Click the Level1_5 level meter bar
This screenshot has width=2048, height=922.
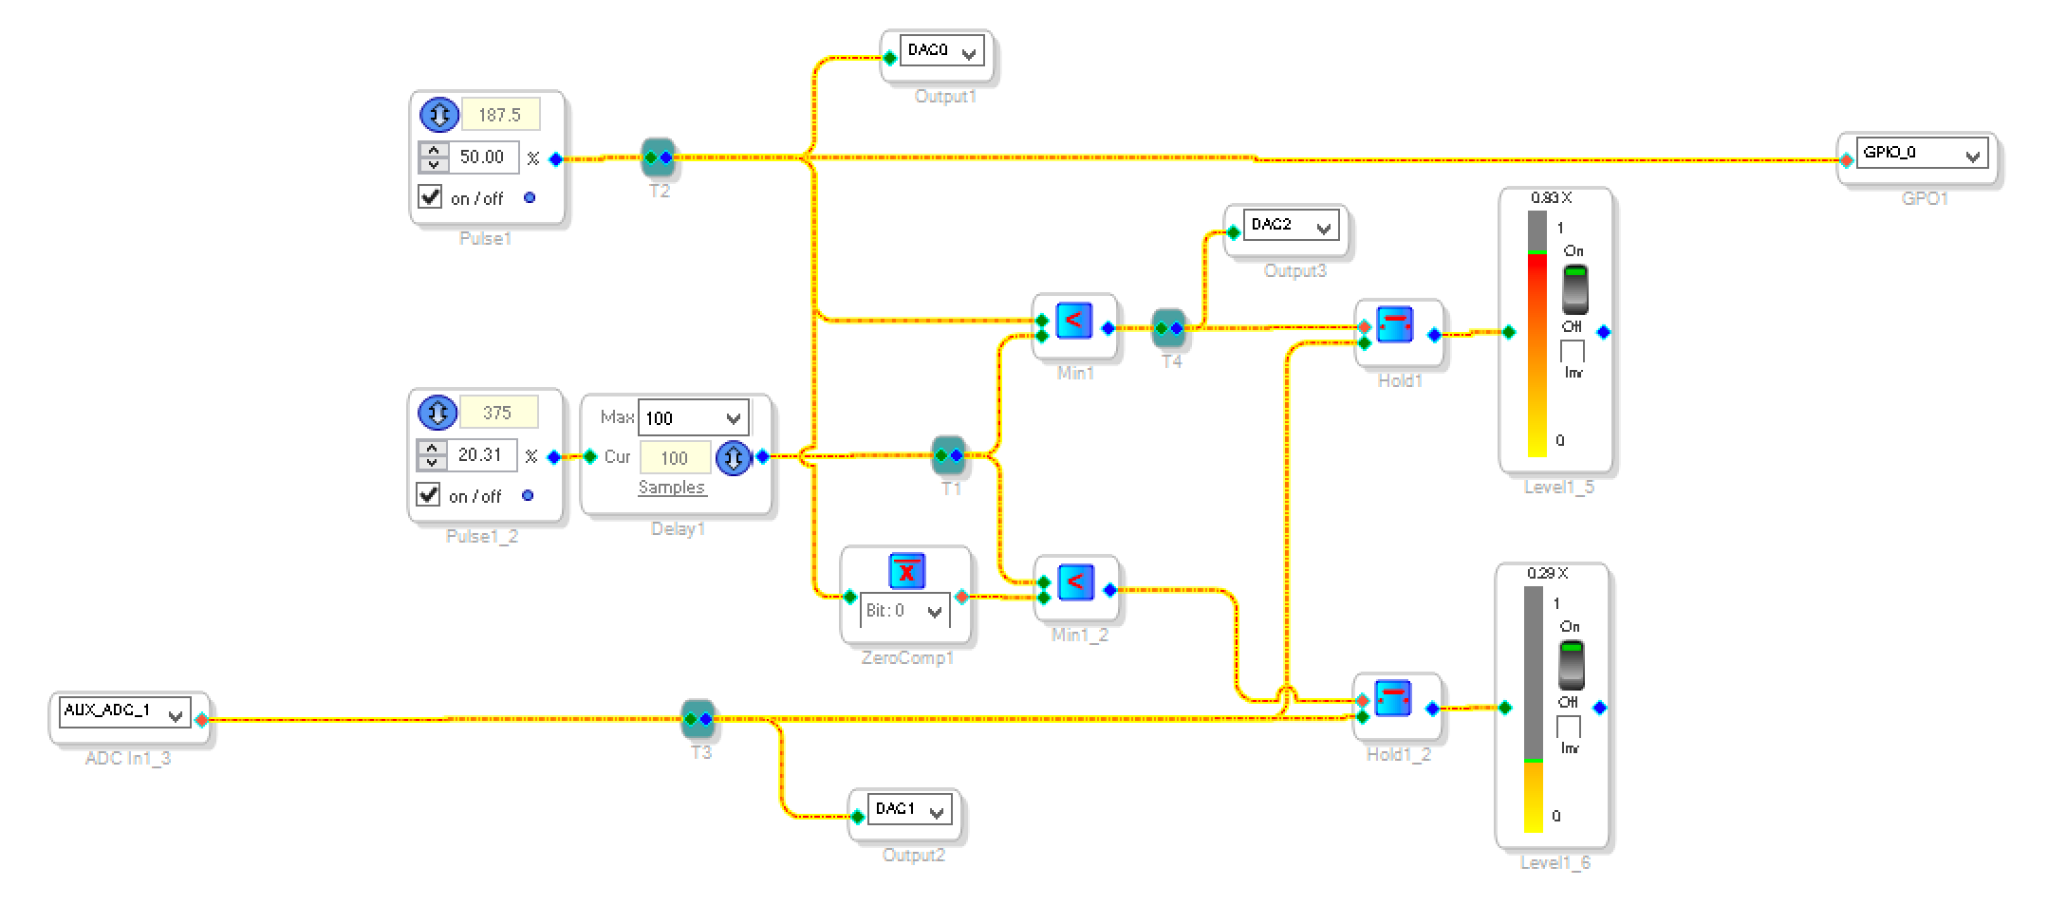[1537, 334]
